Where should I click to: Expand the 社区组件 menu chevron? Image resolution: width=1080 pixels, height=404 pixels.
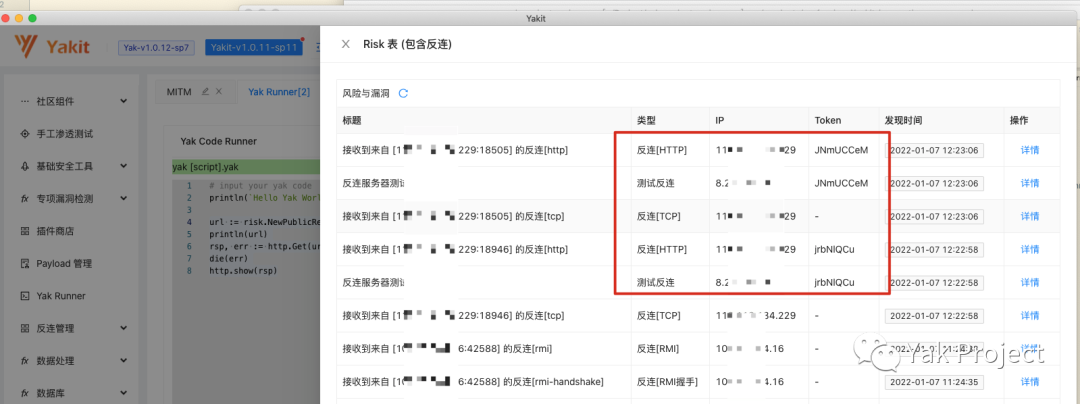(123, 101)
